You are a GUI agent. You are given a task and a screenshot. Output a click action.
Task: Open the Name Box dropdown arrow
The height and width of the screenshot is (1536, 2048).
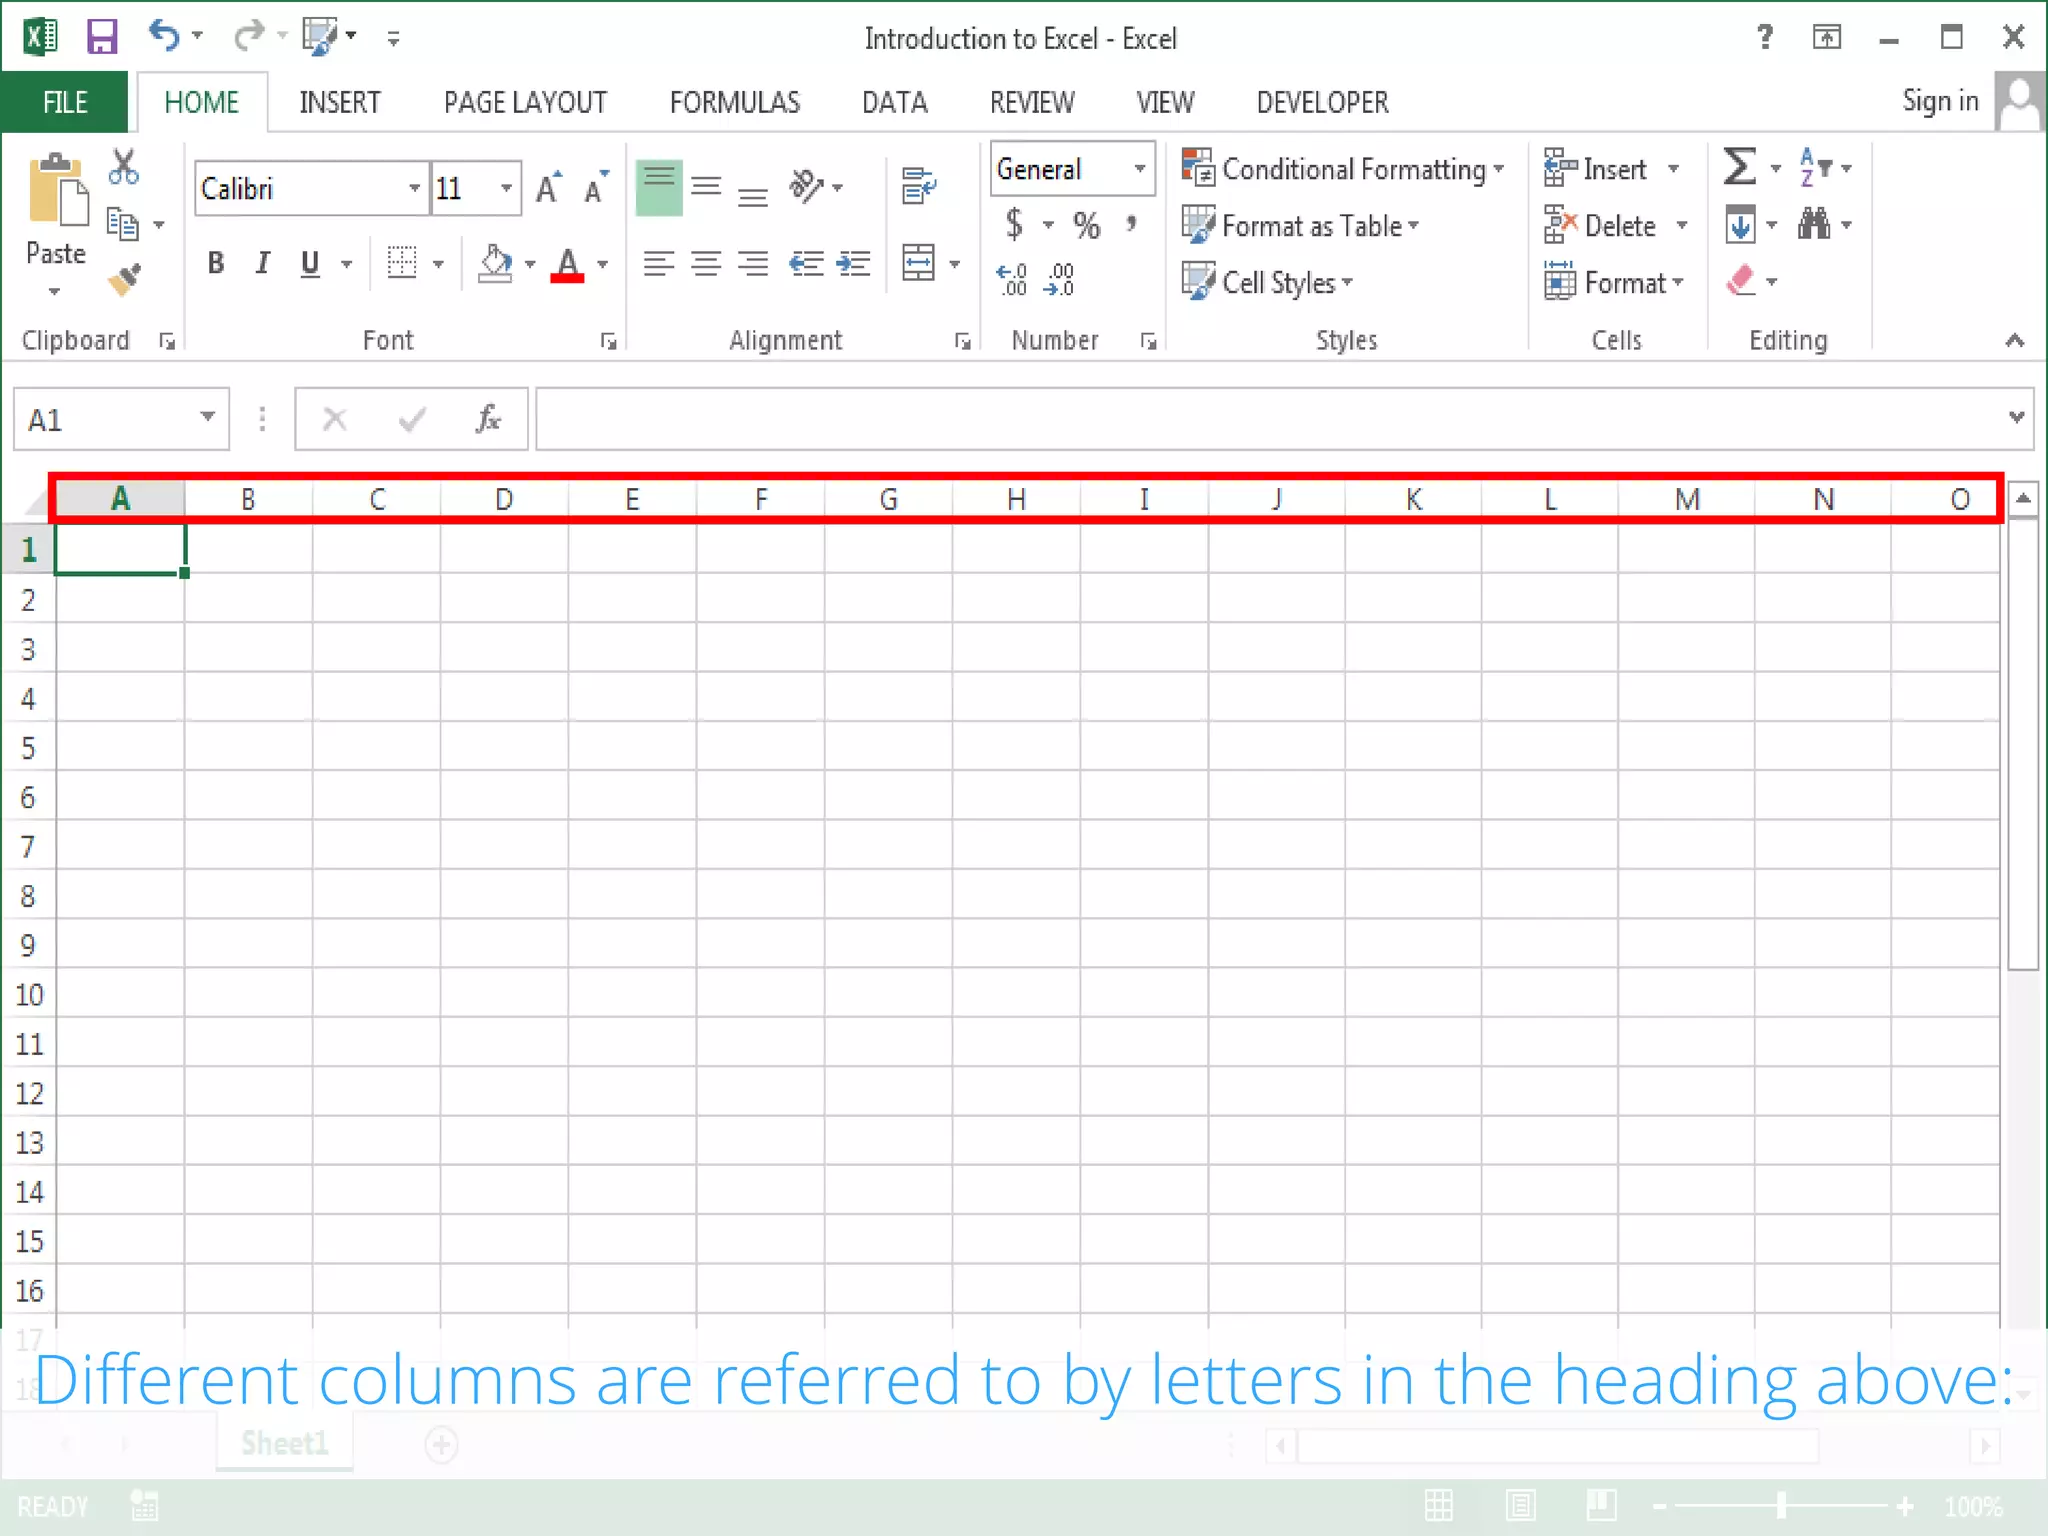[x=207, y=418]
